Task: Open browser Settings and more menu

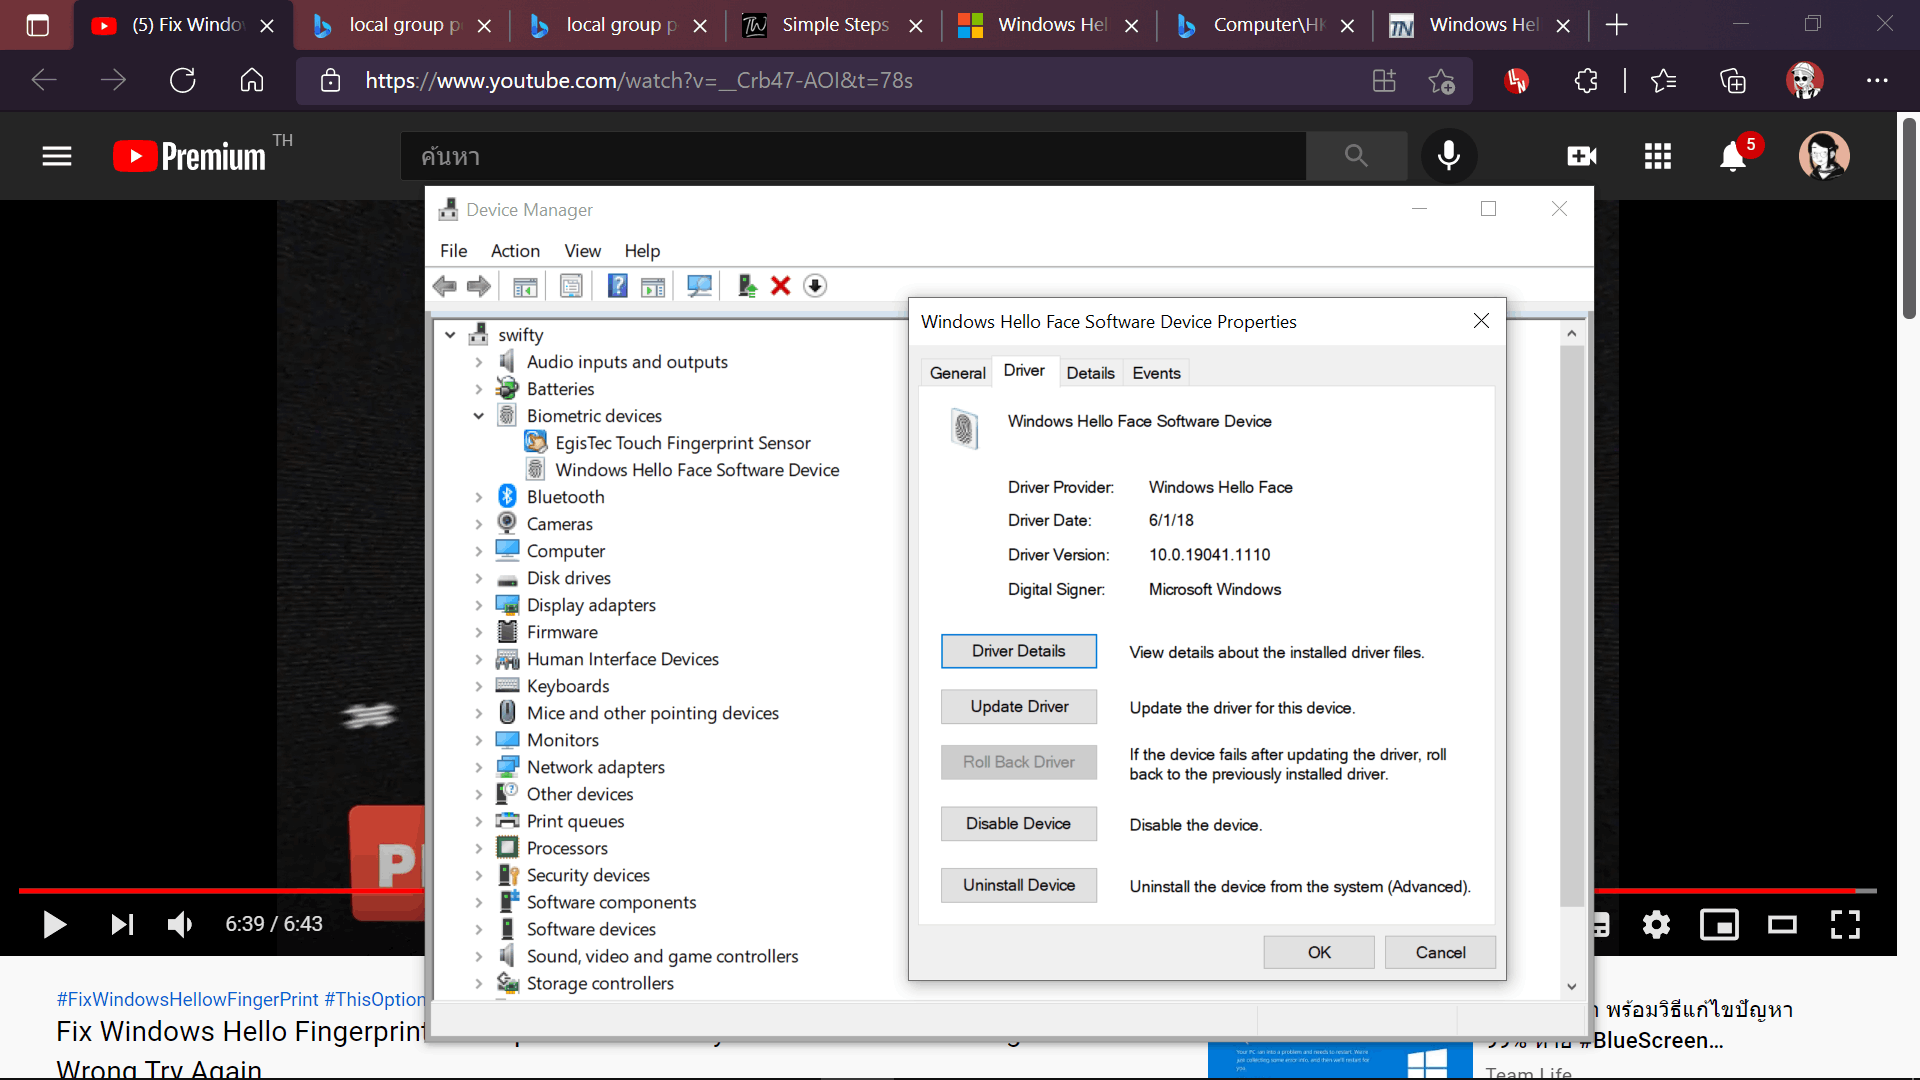Action: (1877, 80)
